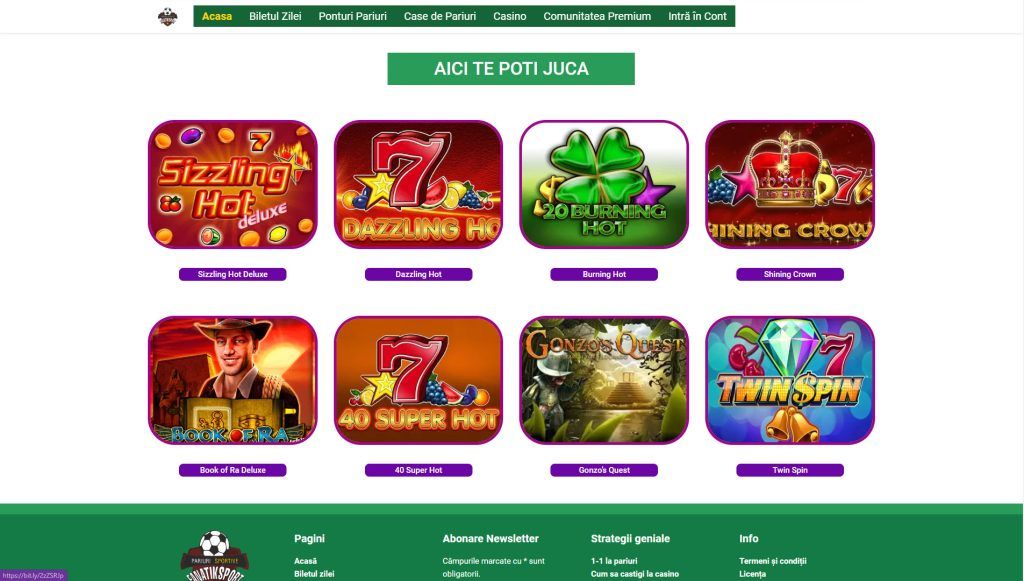The image size is (1024, 581).
Task: Click the Intră în Cont menu link
Action: point(697,16)
